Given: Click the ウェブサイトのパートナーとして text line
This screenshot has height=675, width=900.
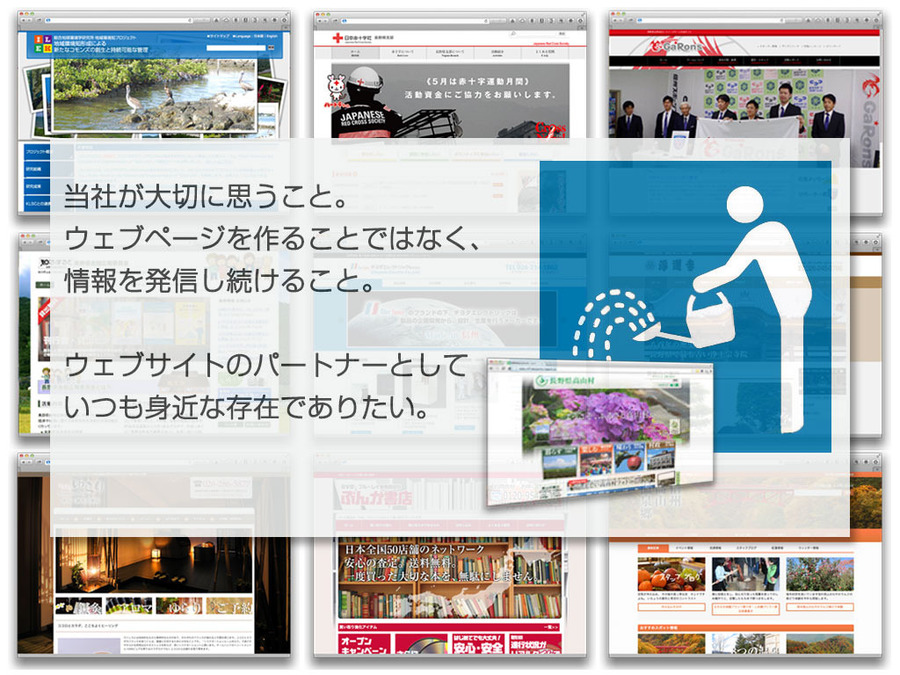Looking at the screenshot, I should tap(265, 366).
